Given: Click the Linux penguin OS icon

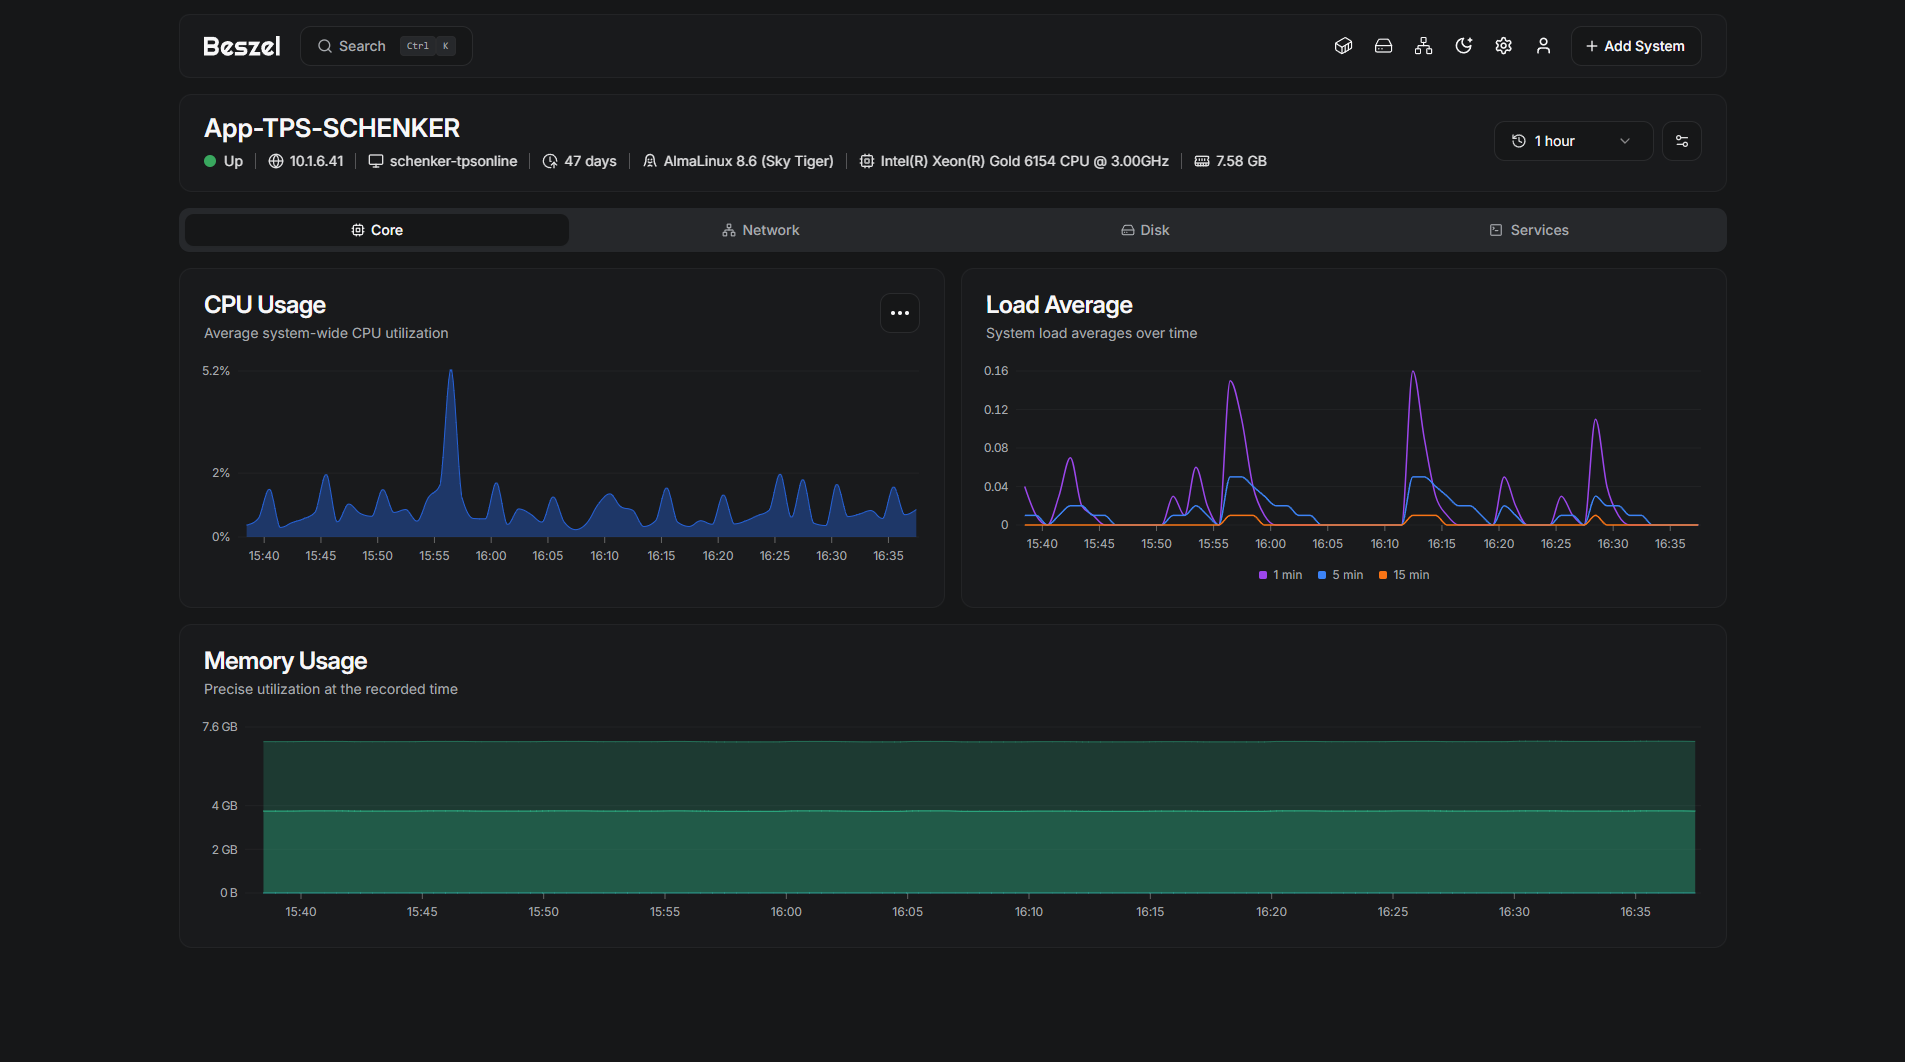Looking at the screenshot, I should [650, 161].
